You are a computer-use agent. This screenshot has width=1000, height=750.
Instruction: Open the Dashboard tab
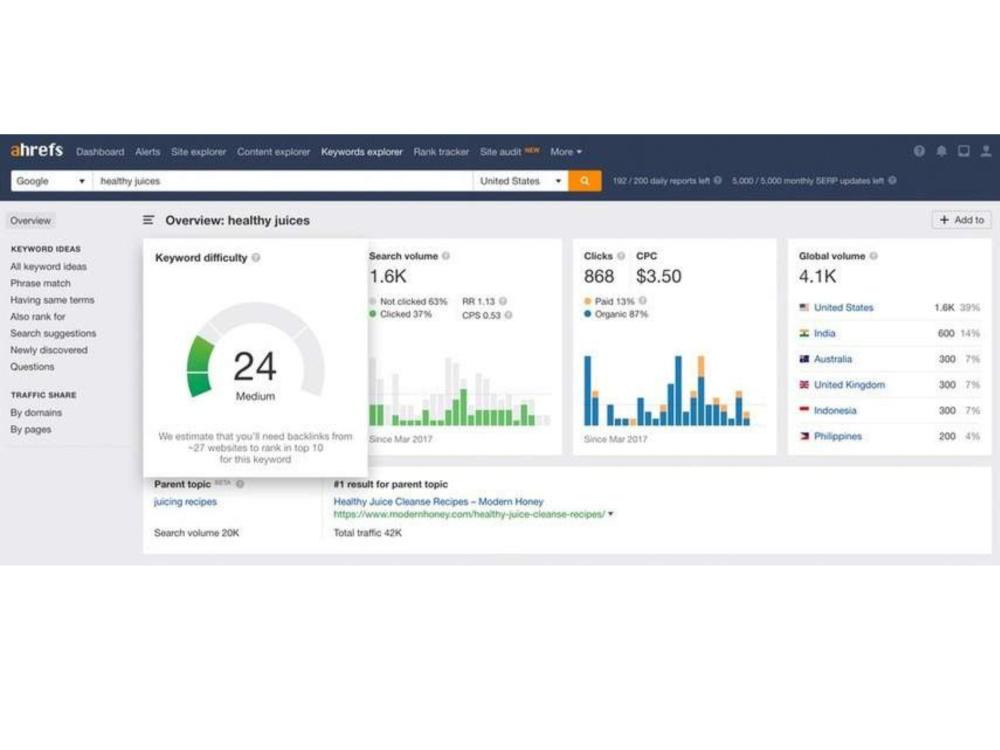click(x=100, y=152)
